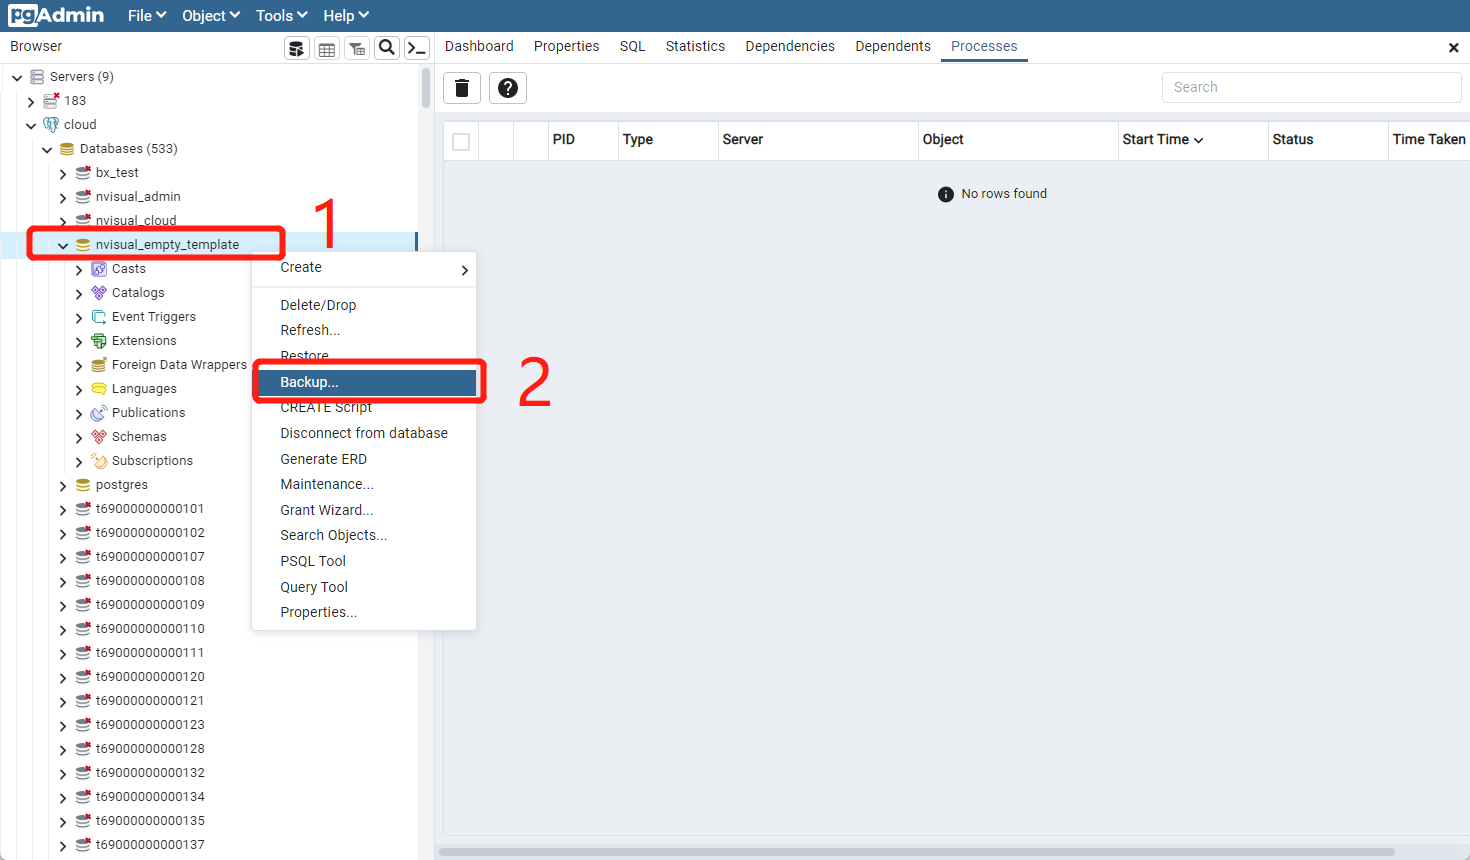The height and width of the screenshot is (860, 1470).
Task: Sort by the Start Time column header
Action: click(x=1162, y=140)
